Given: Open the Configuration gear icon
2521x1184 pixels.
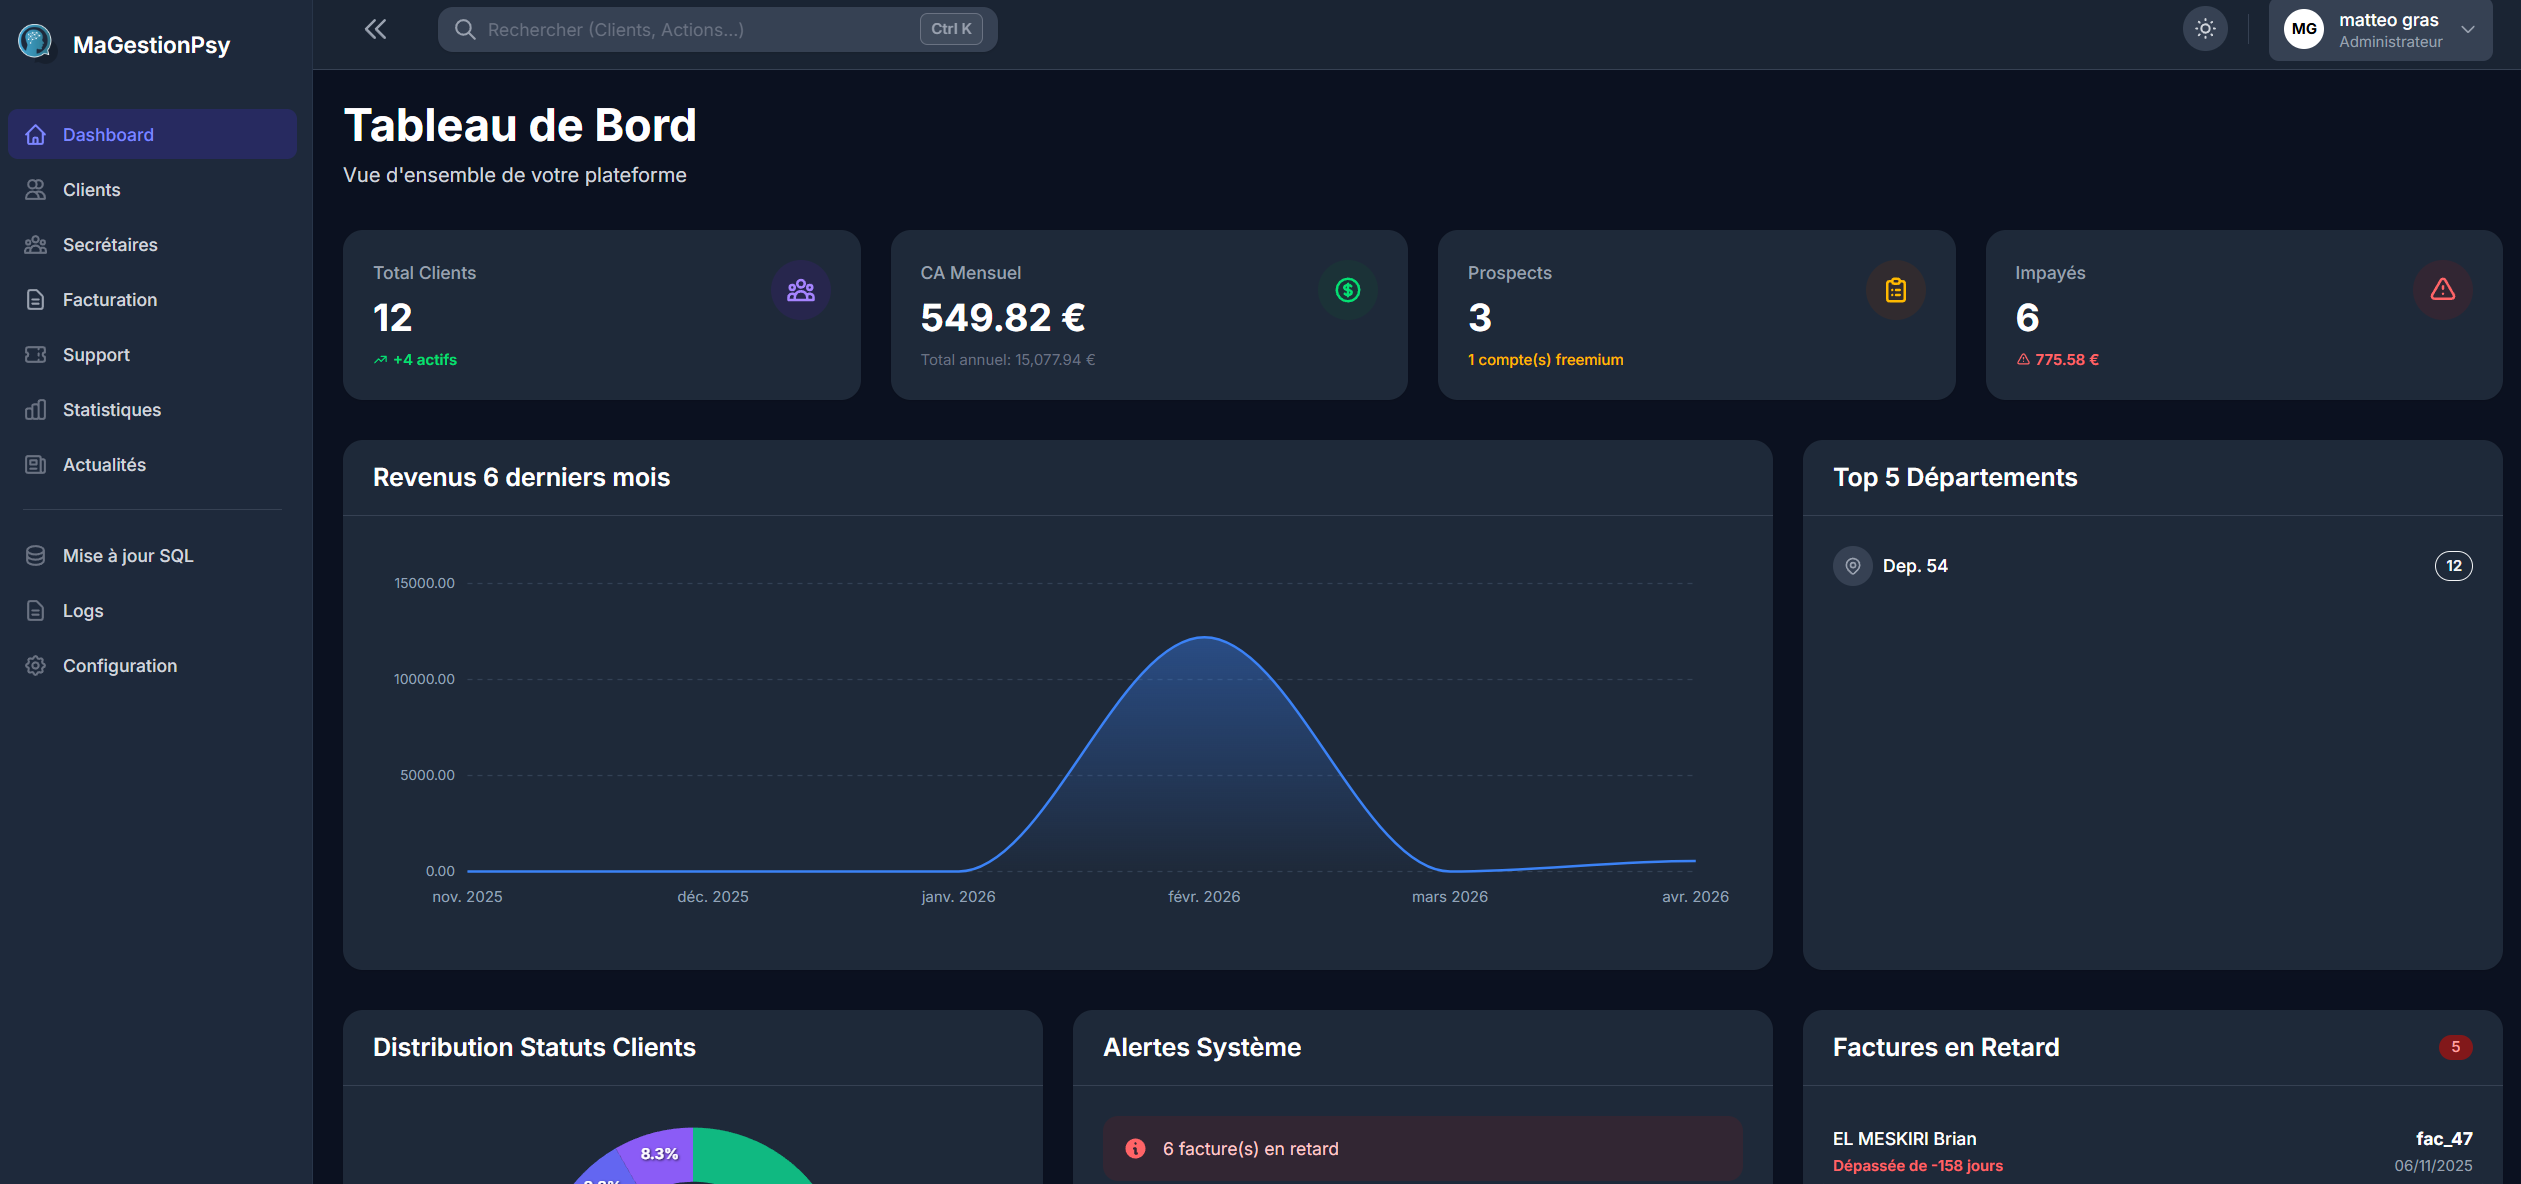Looking at the screenshot, I should click(x=36, y=665).
